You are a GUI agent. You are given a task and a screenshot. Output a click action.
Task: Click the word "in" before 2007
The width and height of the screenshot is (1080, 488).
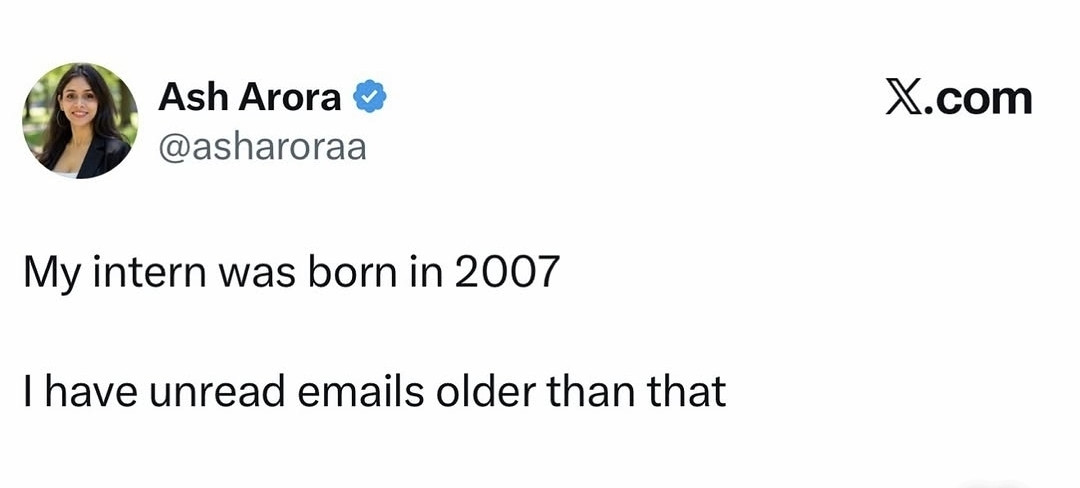(421, 273)
